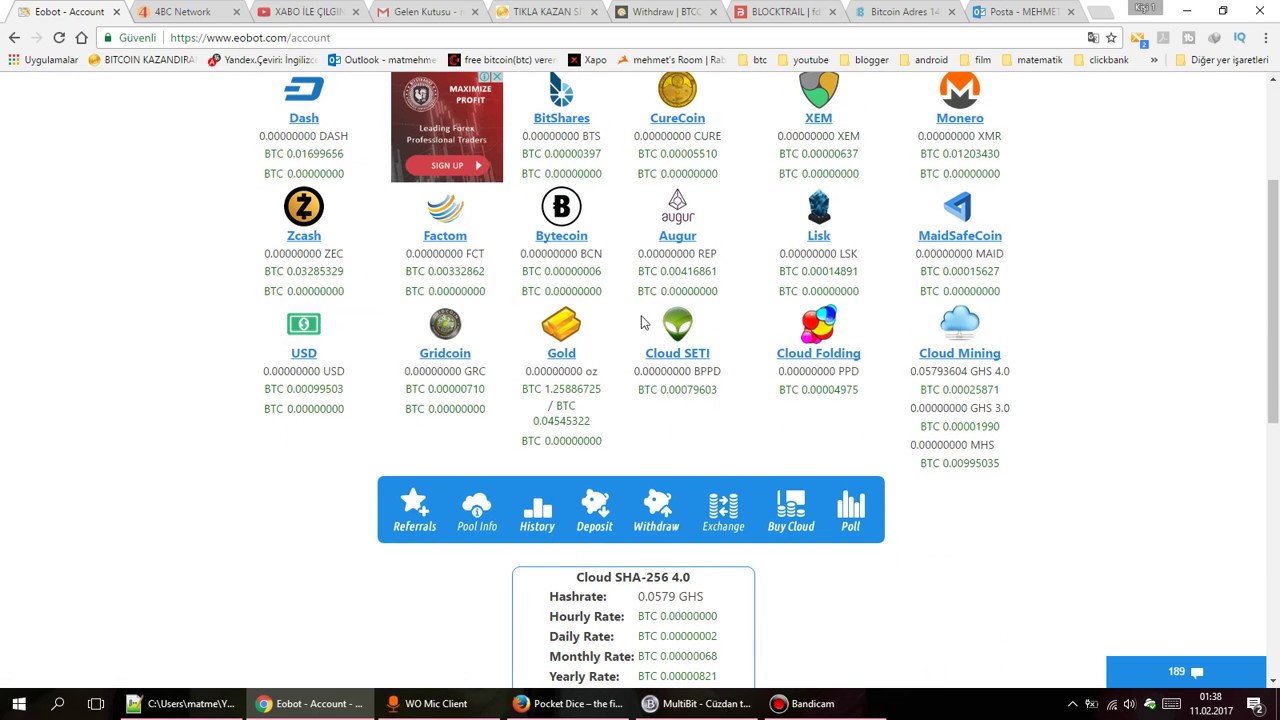The height and width of the screenshot is (720, 1280).
Task: Open the clickbank bookmarks folder
Action: 1101,60
